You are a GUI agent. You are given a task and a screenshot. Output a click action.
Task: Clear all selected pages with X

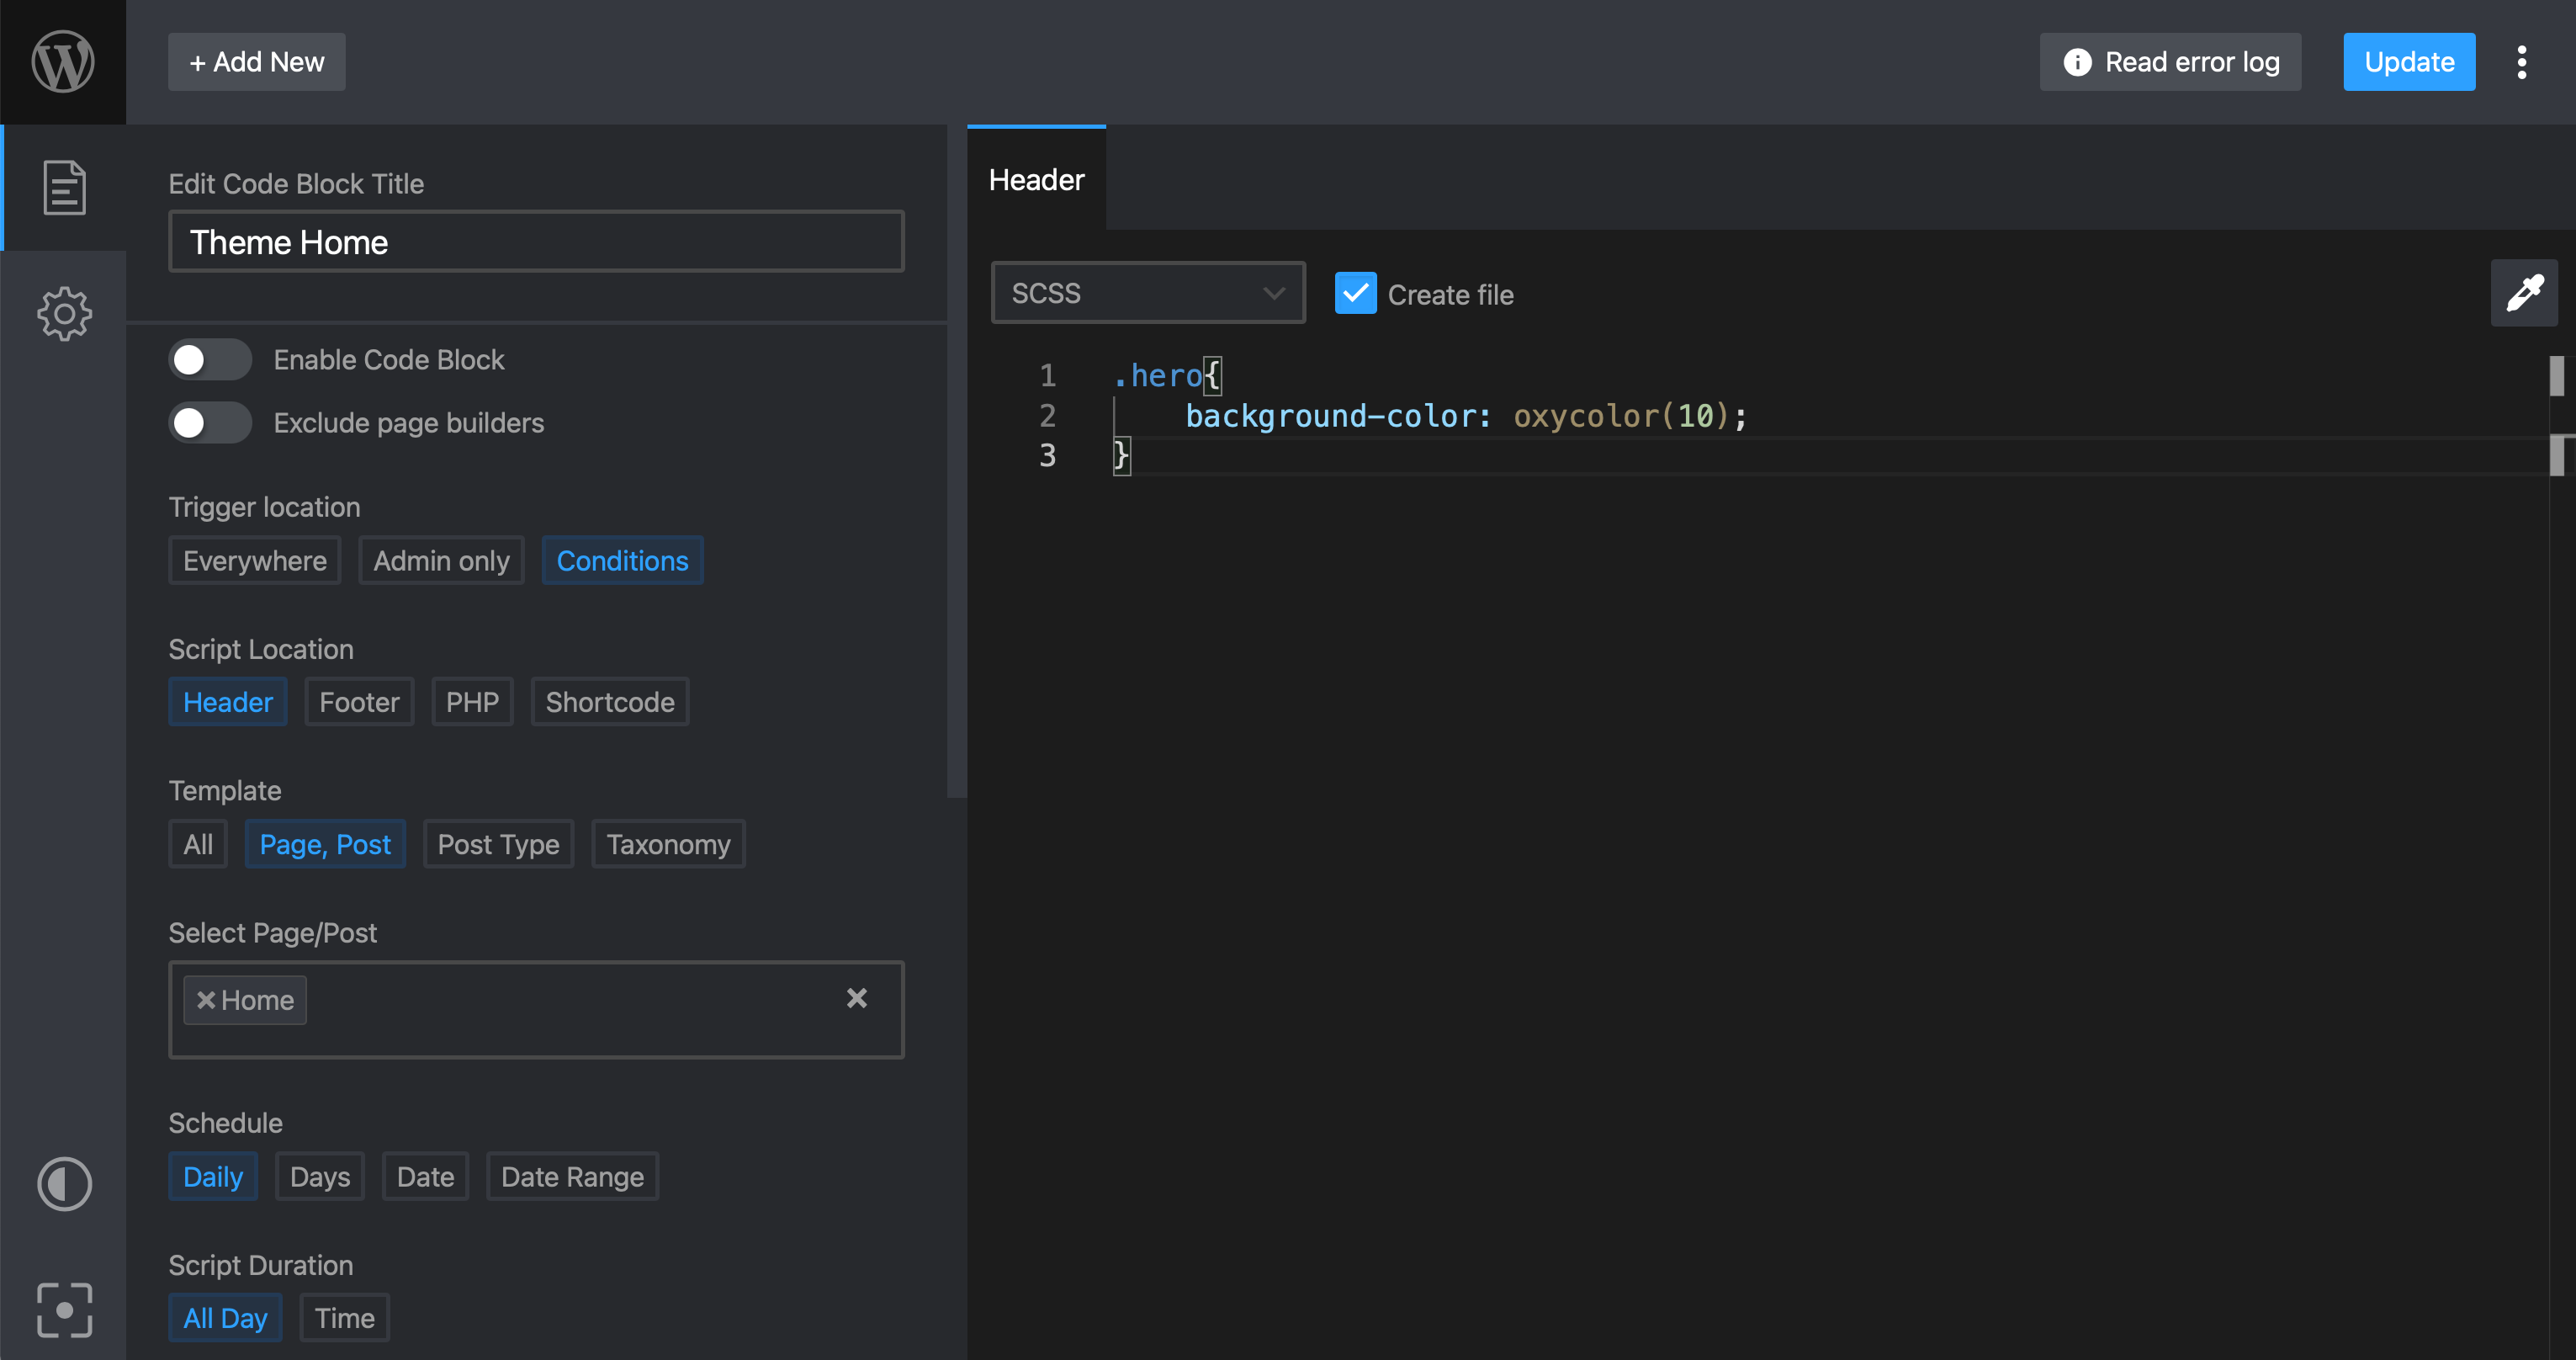857,998
